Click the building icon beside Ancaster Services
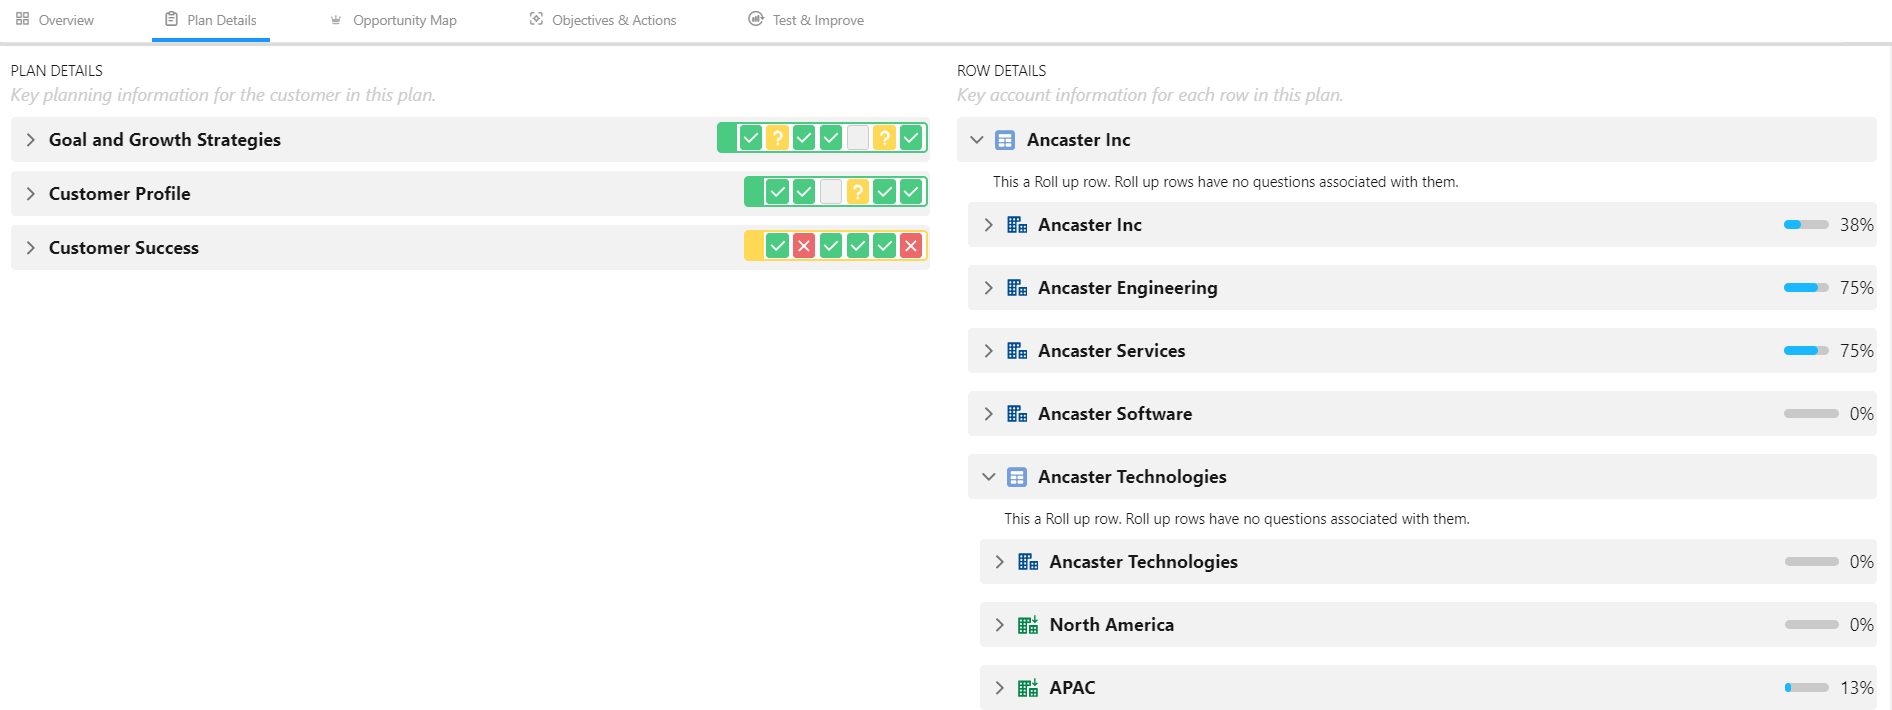The width and height of the screenshot is (1892, 710). 1017,351
